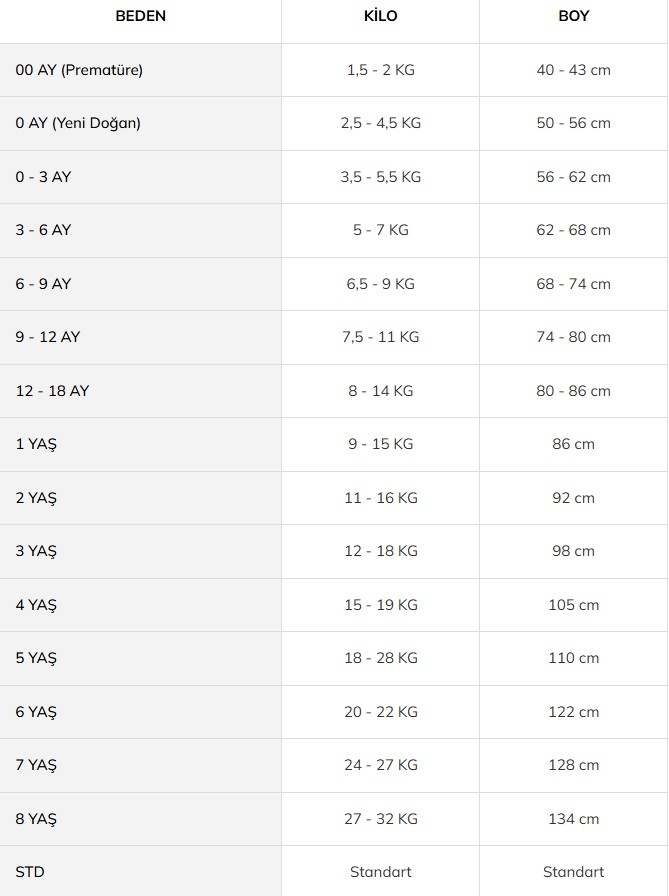Select the 4 YAŞ size label

click(36, 605)
